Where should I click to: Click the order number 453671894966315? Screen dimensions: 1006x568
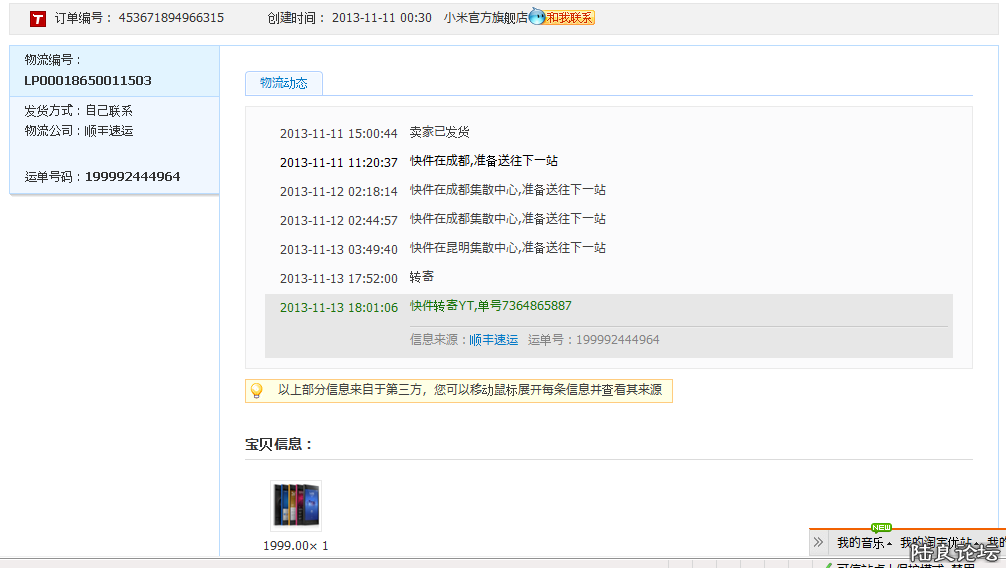(171, 18)
